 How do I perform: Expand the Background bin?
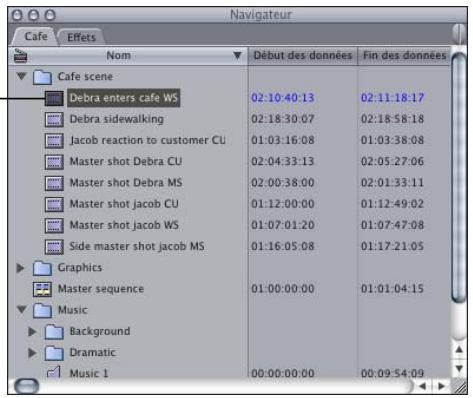(x=32, y=331)
